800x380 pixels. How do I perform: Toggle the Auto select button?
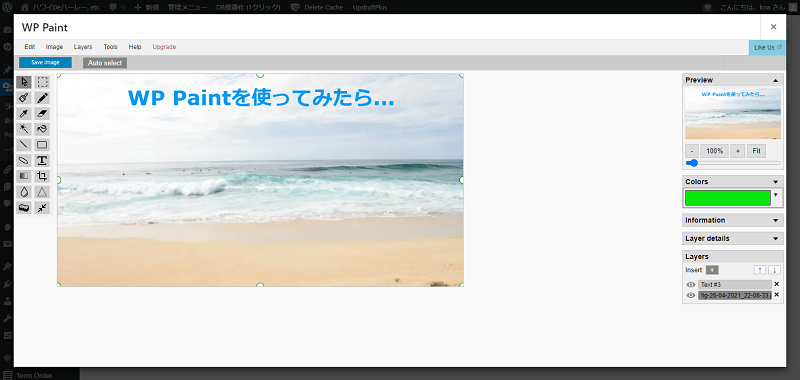click(x=105, y=63)
